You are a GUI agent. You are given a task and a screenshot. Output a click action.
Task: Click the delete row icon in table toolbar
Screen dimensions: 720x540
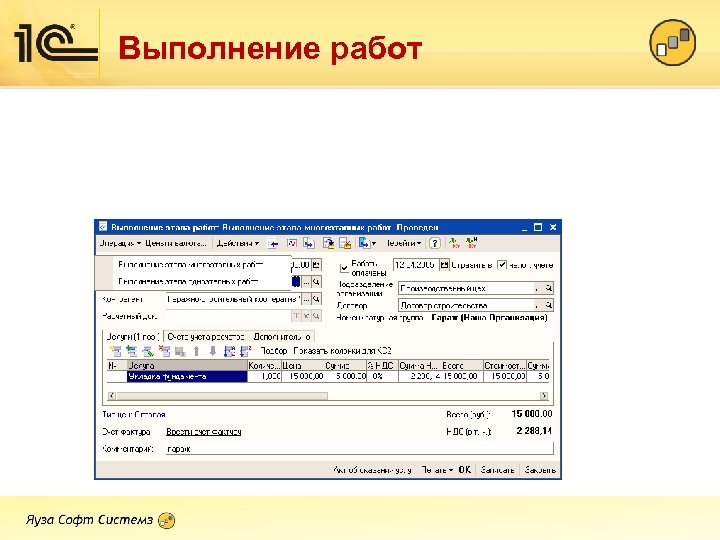164,351
